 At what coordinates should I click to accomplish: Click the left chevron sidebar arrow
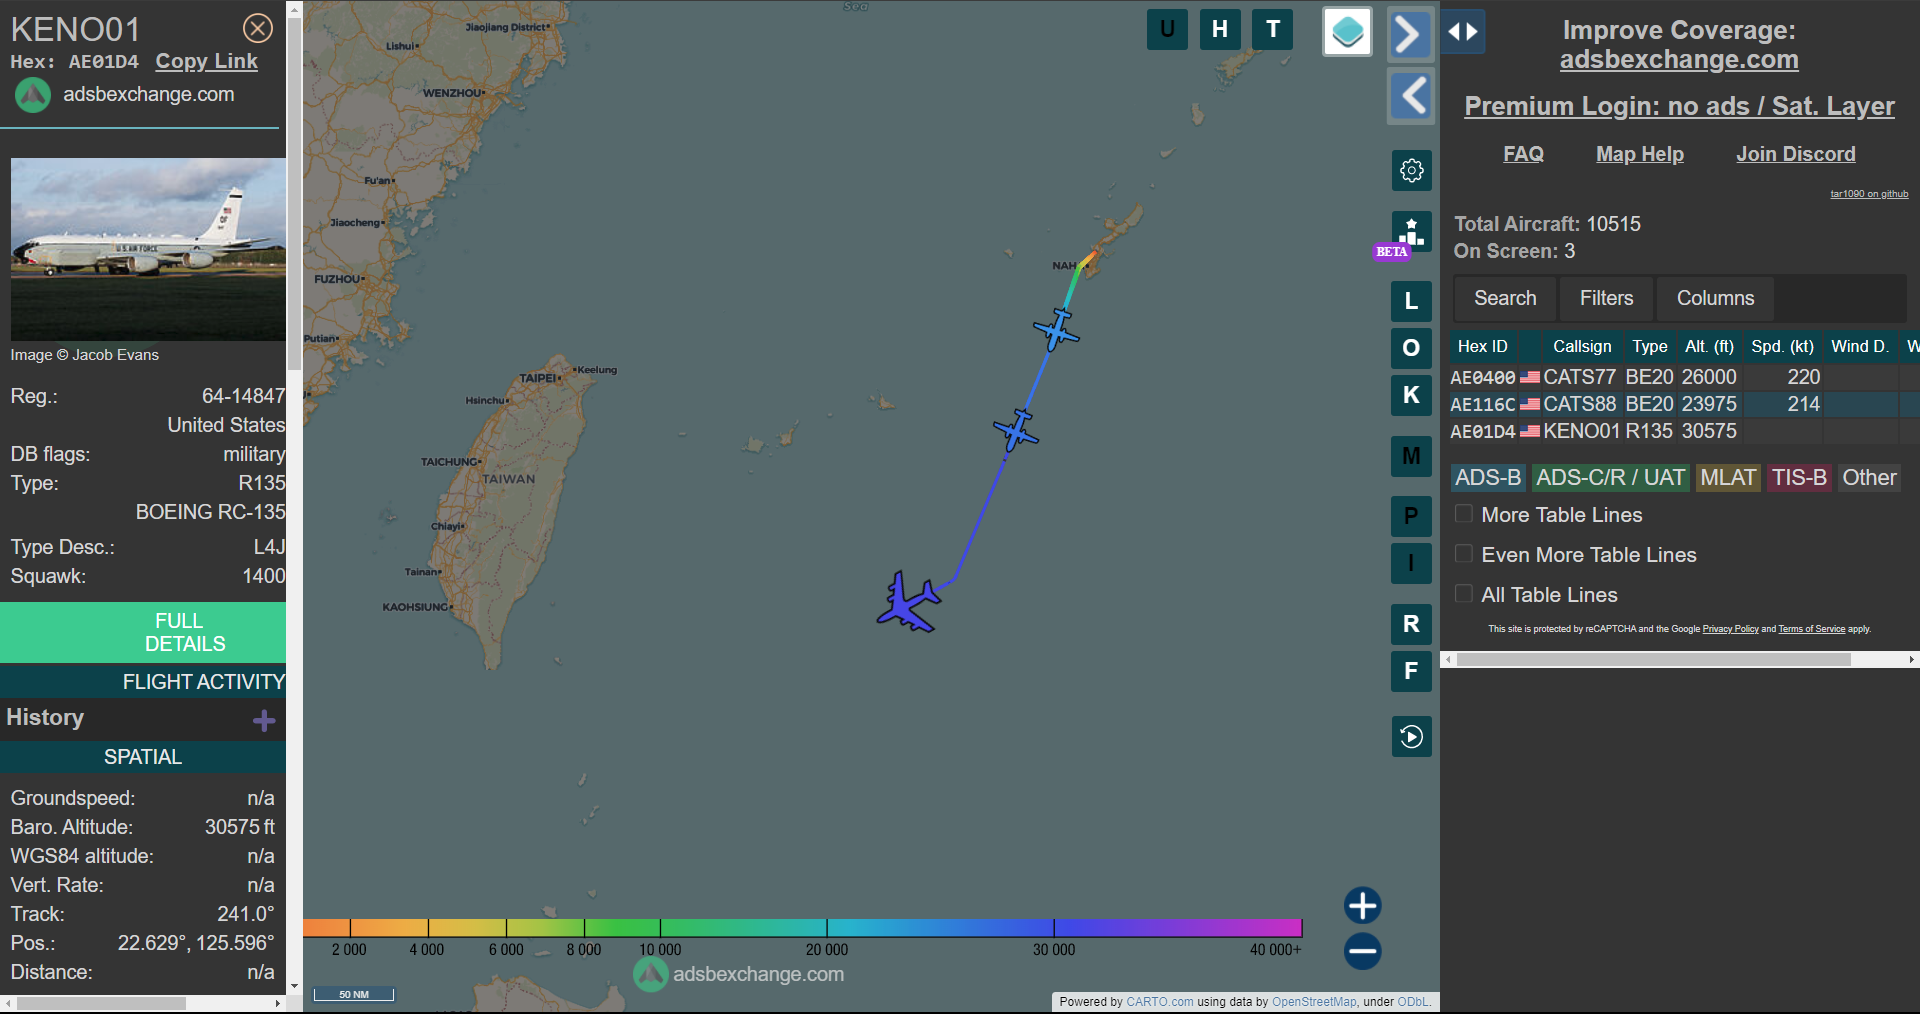[1411, 96]
